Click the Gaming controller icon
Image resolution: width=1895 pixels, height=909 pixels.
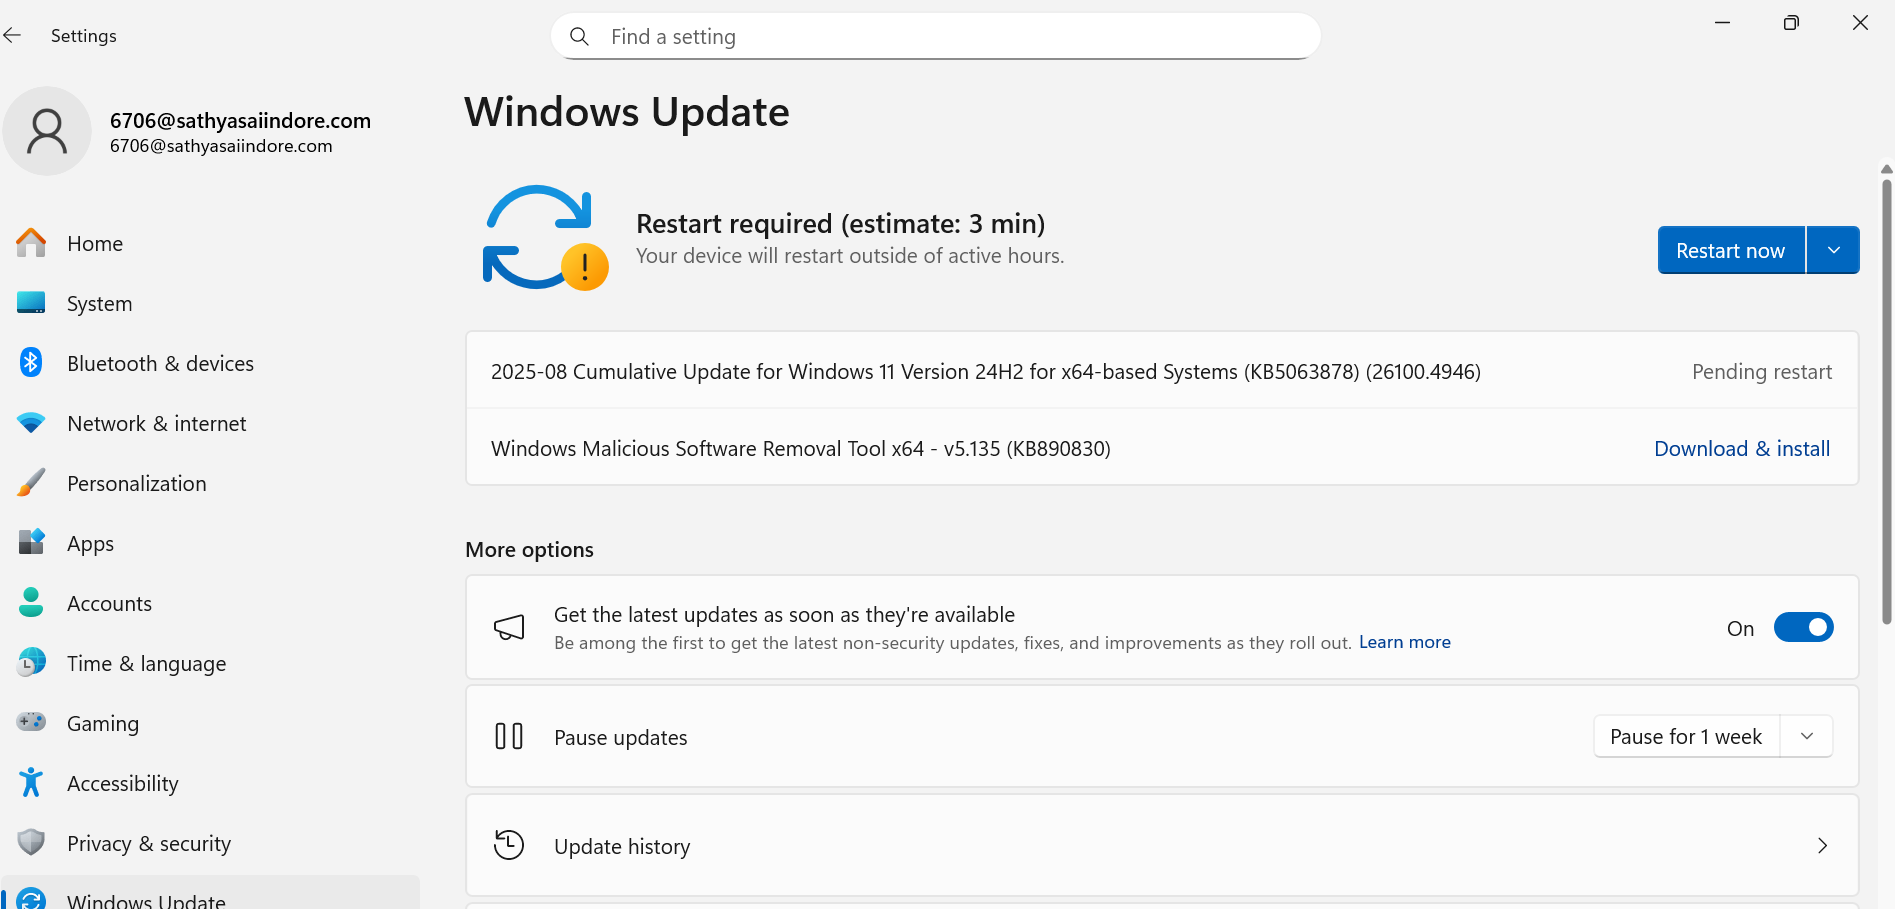(x=31, y=722)
